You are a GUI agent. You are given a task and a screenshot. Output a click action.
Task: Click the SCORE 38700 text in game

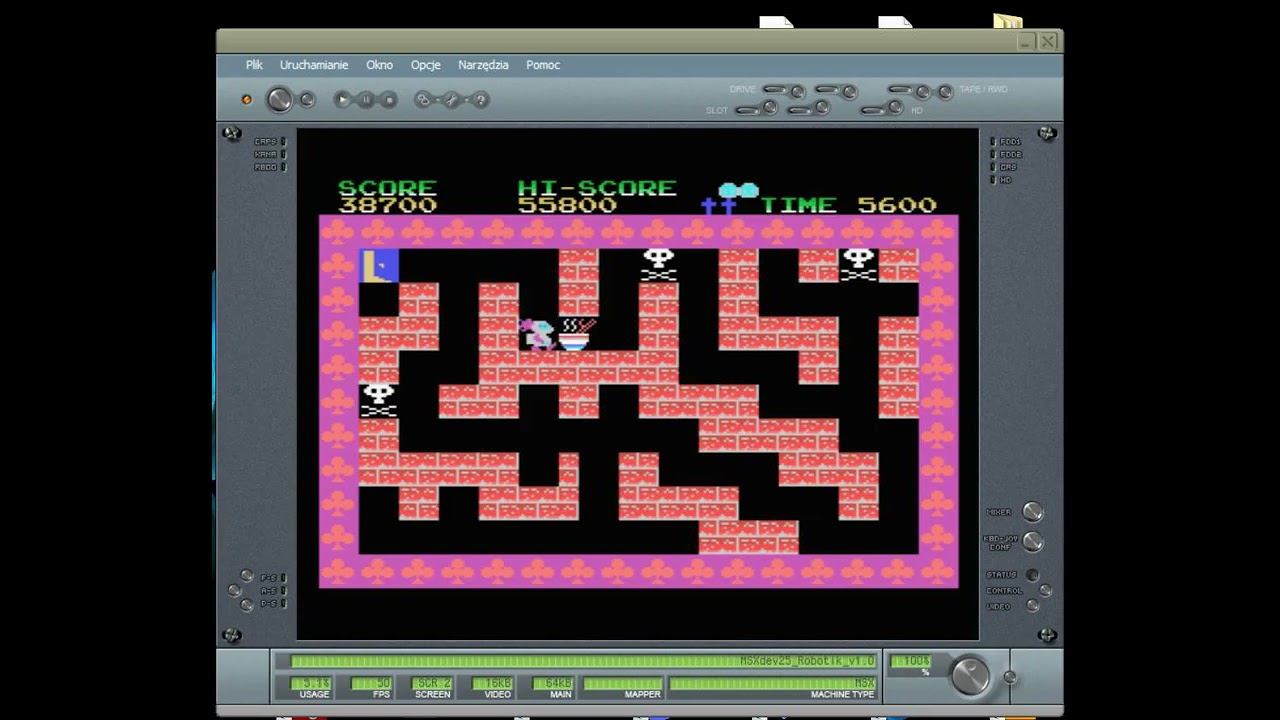pos(388,197)
